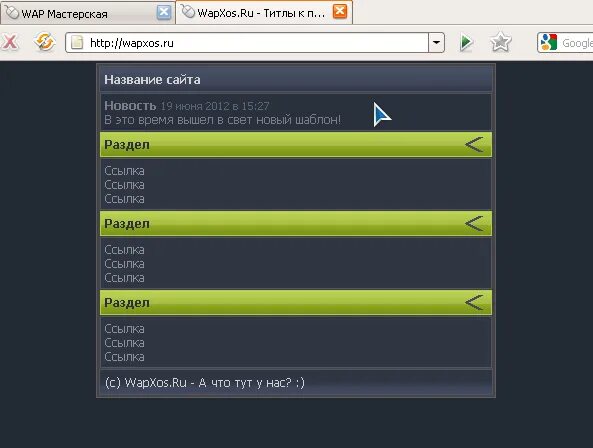593x448 pixels.
Task: Open first Ссылка under first Раздел
Action: (124, 171)
